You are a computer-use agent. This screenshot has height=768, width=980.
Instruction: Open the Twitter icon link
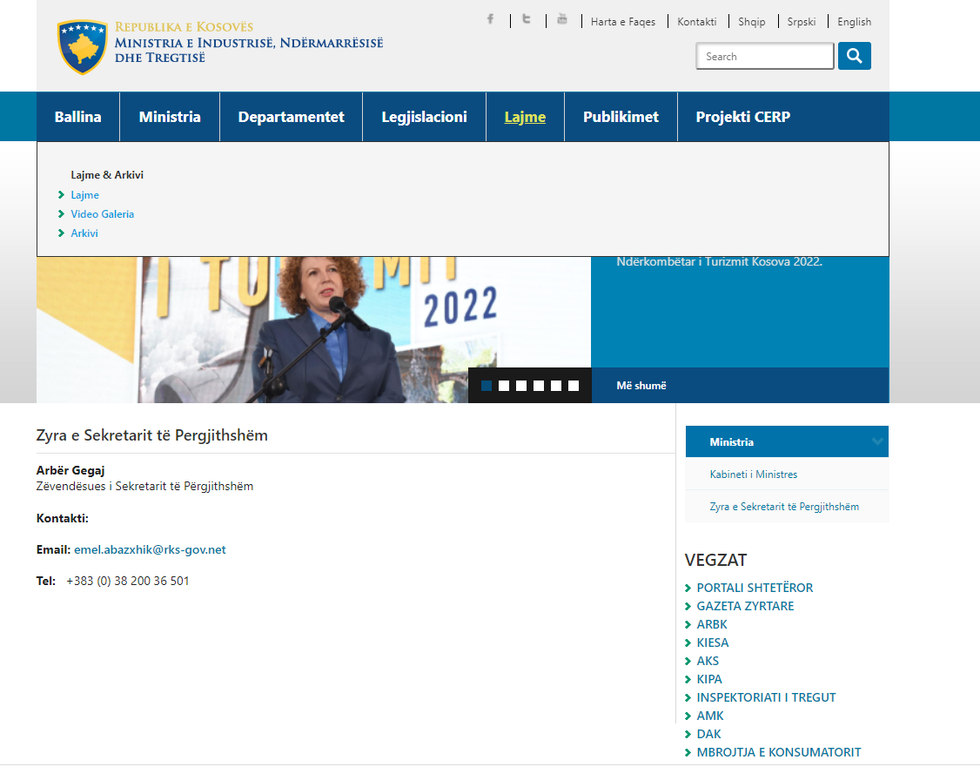[x=526, y=20]
